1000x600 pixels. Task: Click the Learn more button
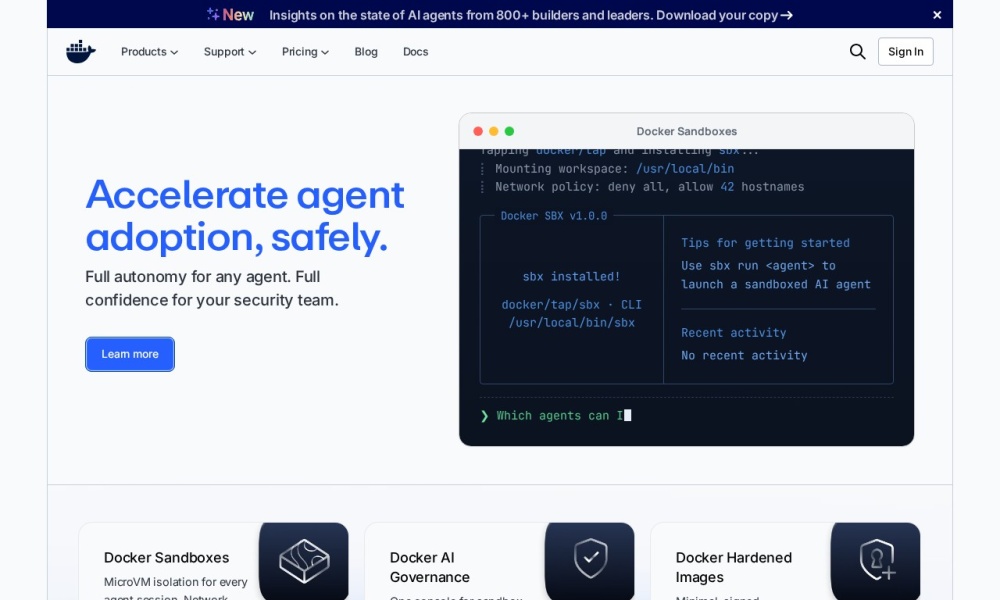click(x=130, y=354)
